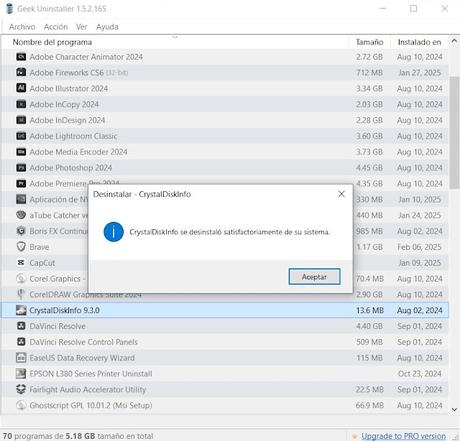The height and width of the screenshot is (441, 460).
Task: Open the Ayuda menu
Action: coord(107,27)
